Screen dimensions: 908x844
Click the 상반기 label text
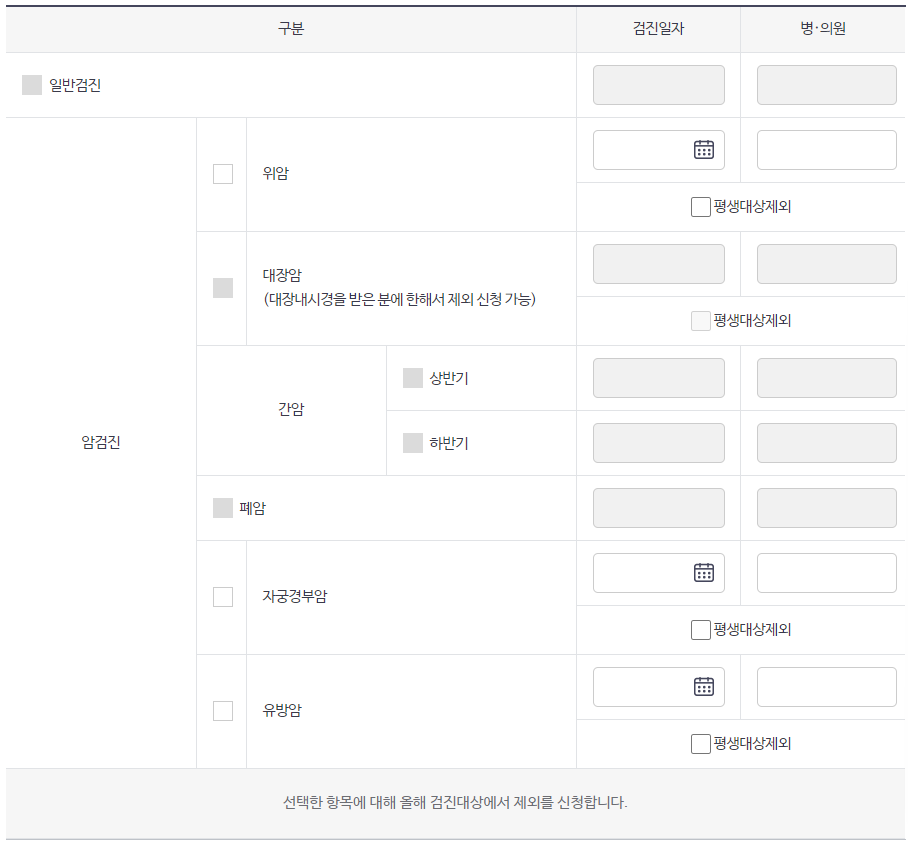pos(449,378)
